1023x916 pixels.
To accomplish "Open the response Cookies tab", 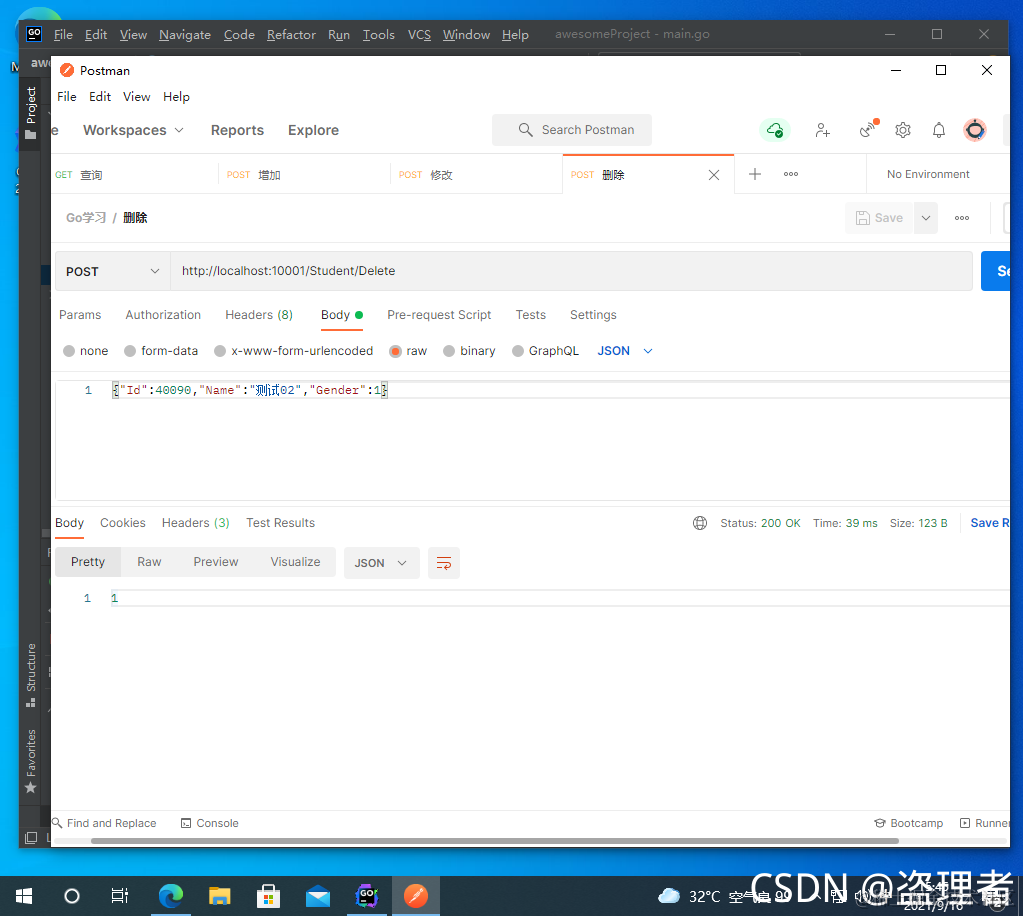I will [123, 523].
